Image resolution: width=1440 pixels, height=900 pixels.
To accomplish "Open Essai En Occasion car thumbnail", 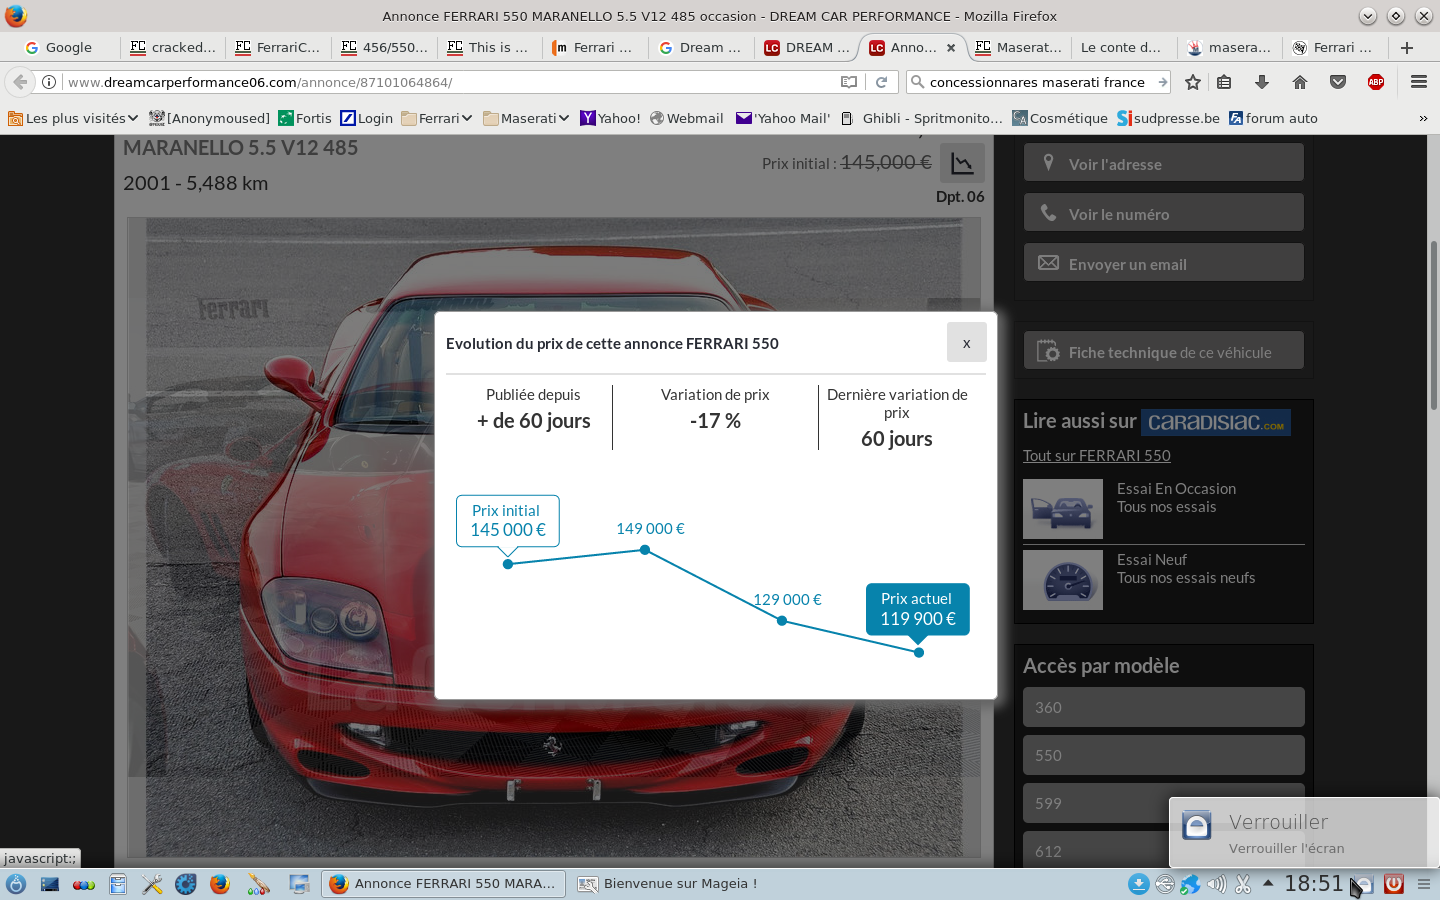I will 1062,509.
